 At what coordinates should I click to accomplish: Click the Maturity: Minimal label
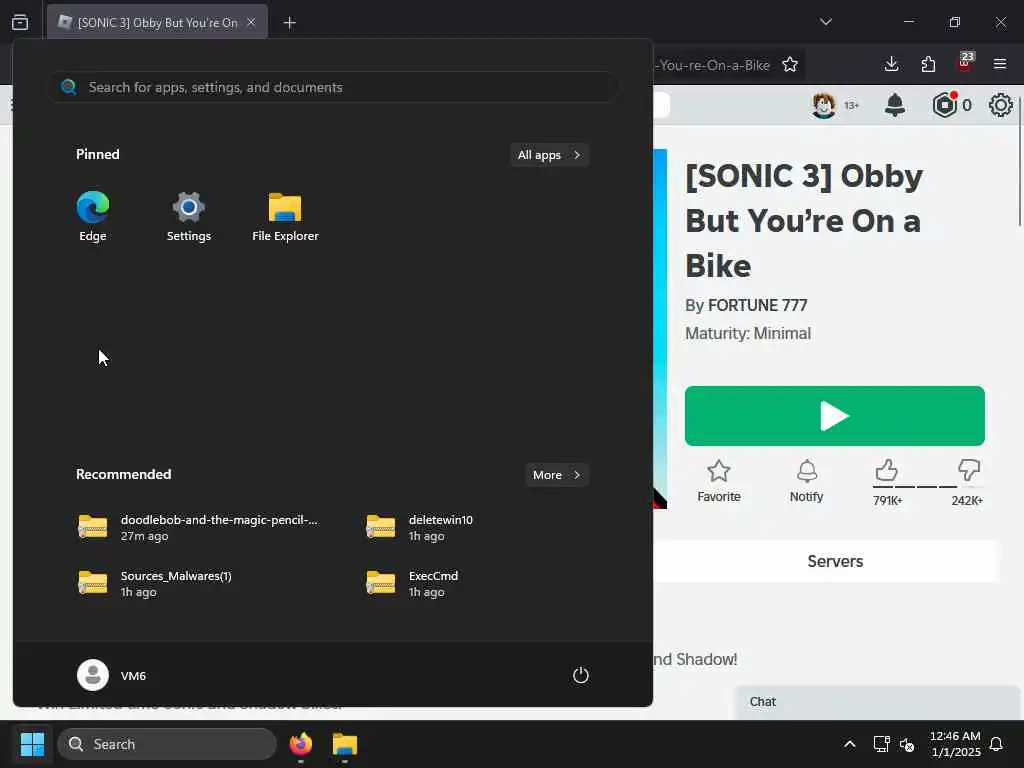coord(748,333)
